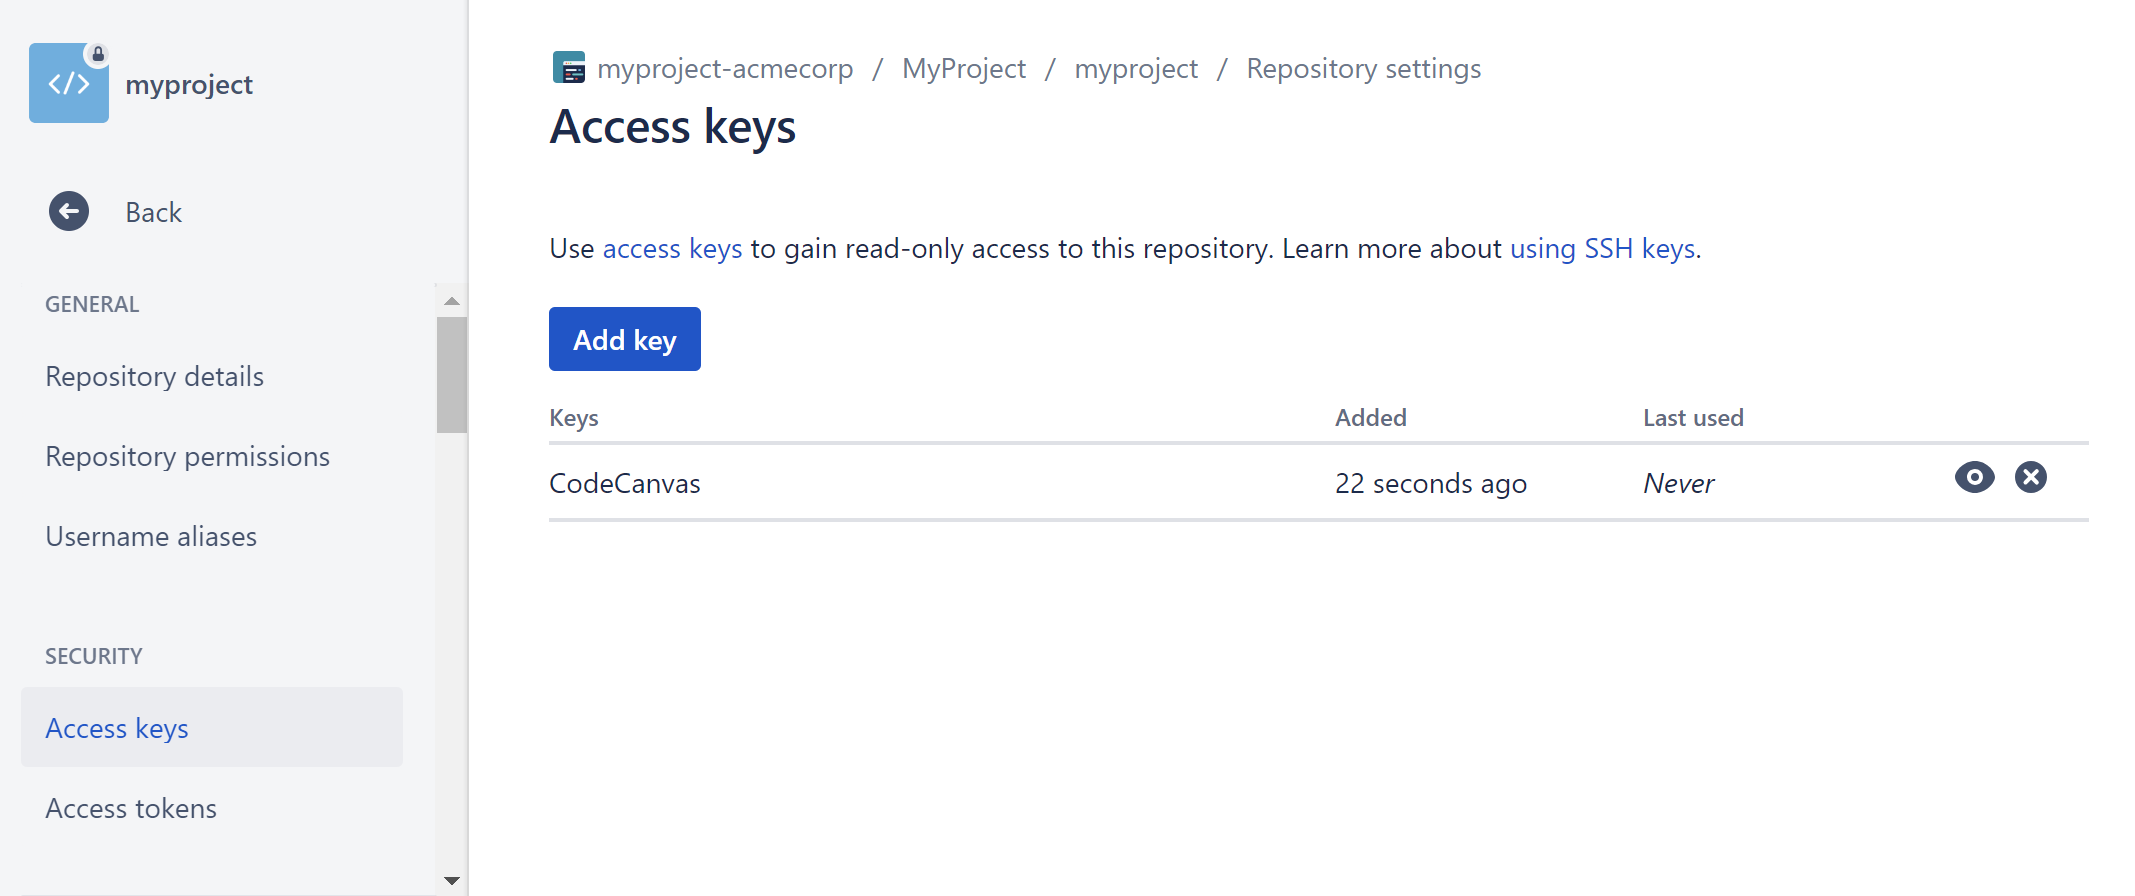Delete the CodeCanvas key via the X icon
Screen dimensions: 2135x896
[x=2030, y=477]
